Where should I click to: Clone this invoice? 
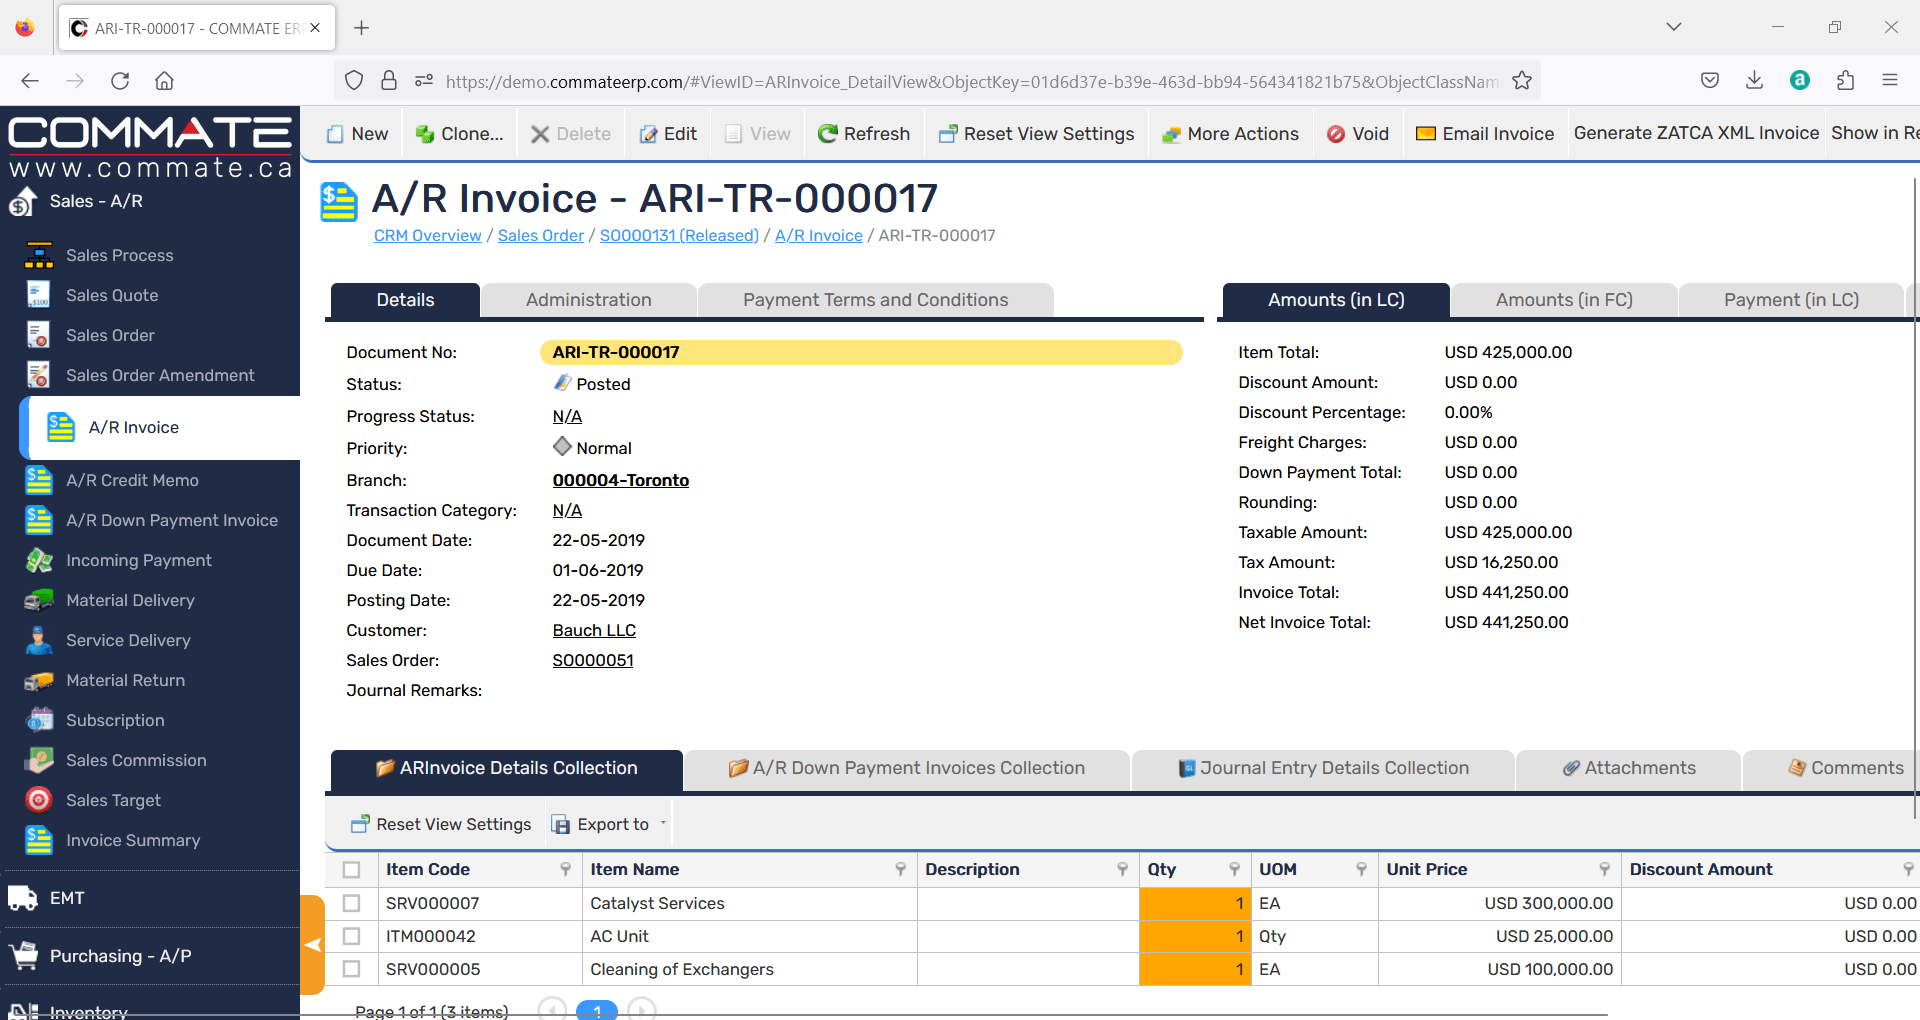(x=460, y=134)
